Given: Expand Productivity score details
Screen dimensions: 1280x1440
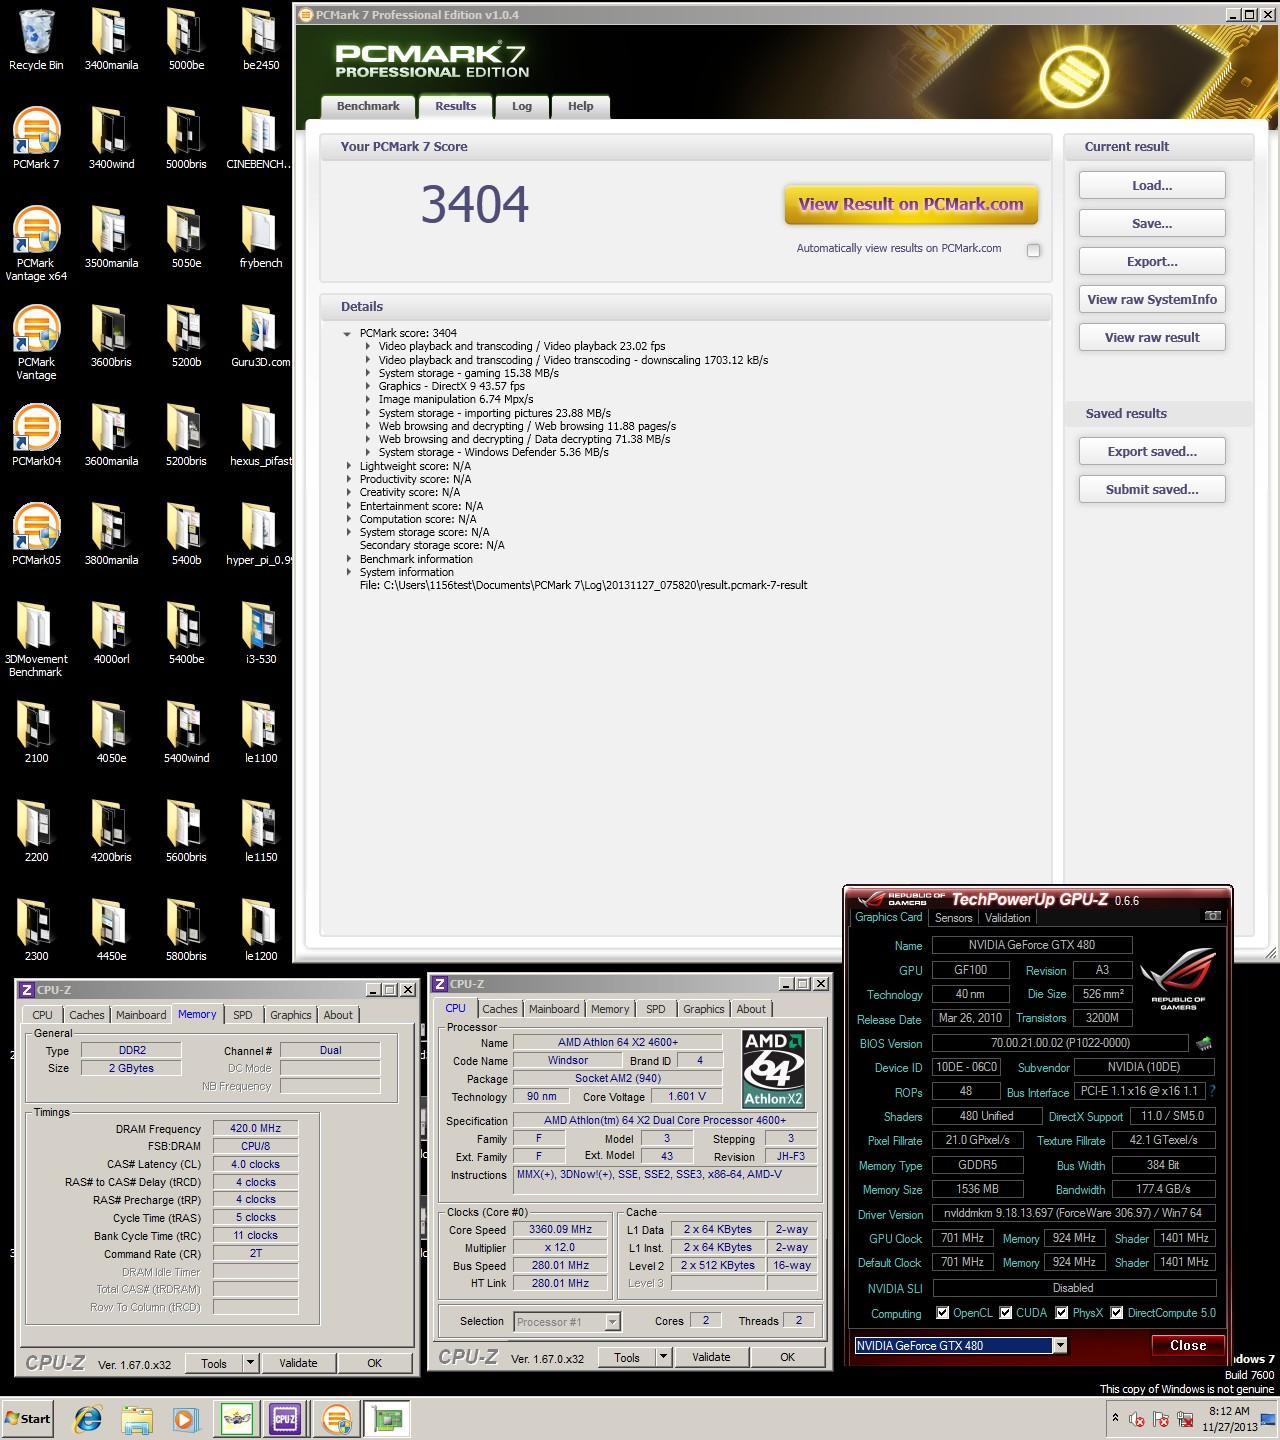Looking at the screenshot, I should [x=349, y=479].
